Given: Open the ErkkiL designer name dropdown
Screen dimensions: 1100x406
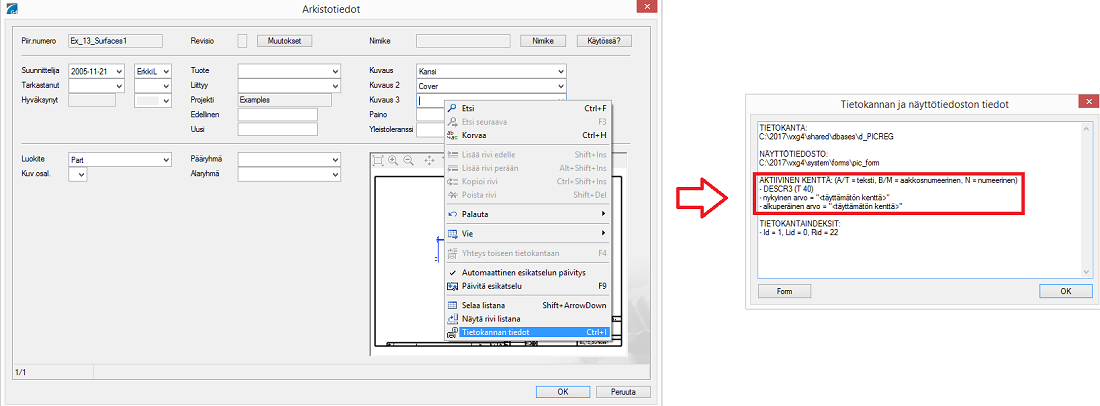Looking at the screenshot, I should tap(166, 71).
